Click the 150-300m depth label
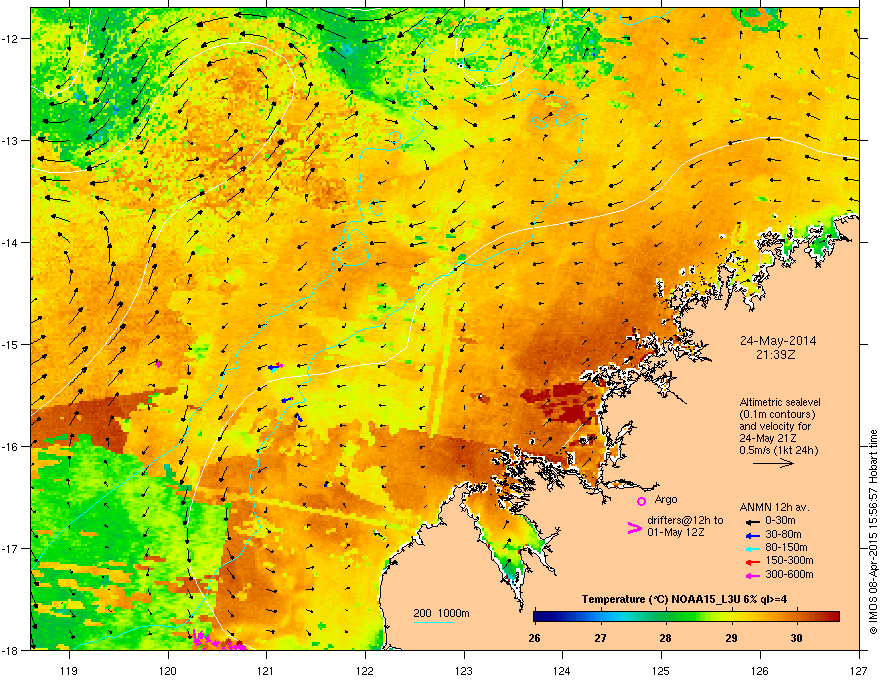The height and width of the screenshot is (680, 880). pos(789,560)
